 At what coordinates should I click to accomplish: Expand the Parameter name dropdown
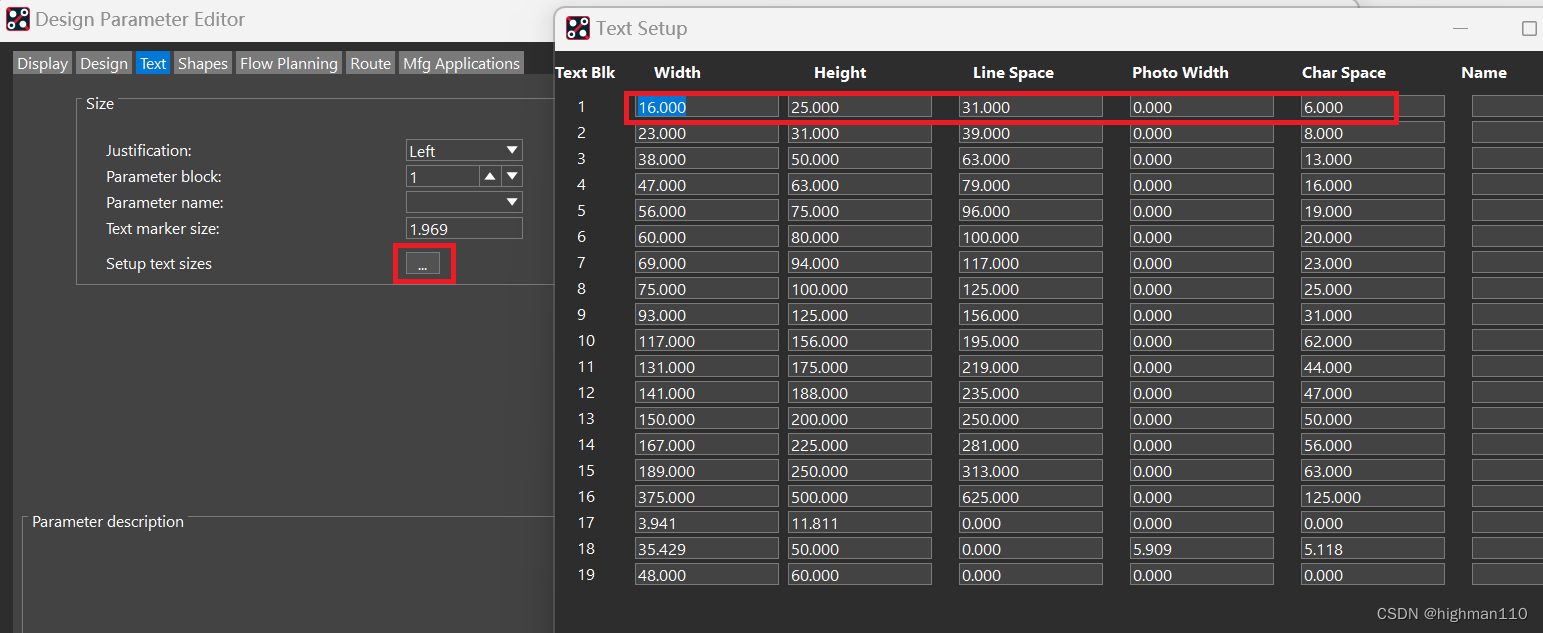tap(464, 203)
